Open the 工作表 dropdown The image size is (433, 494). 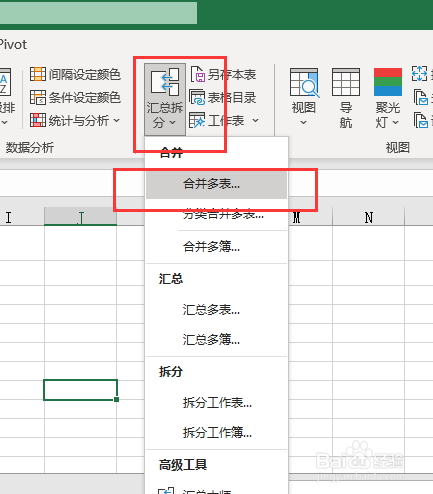224,120
